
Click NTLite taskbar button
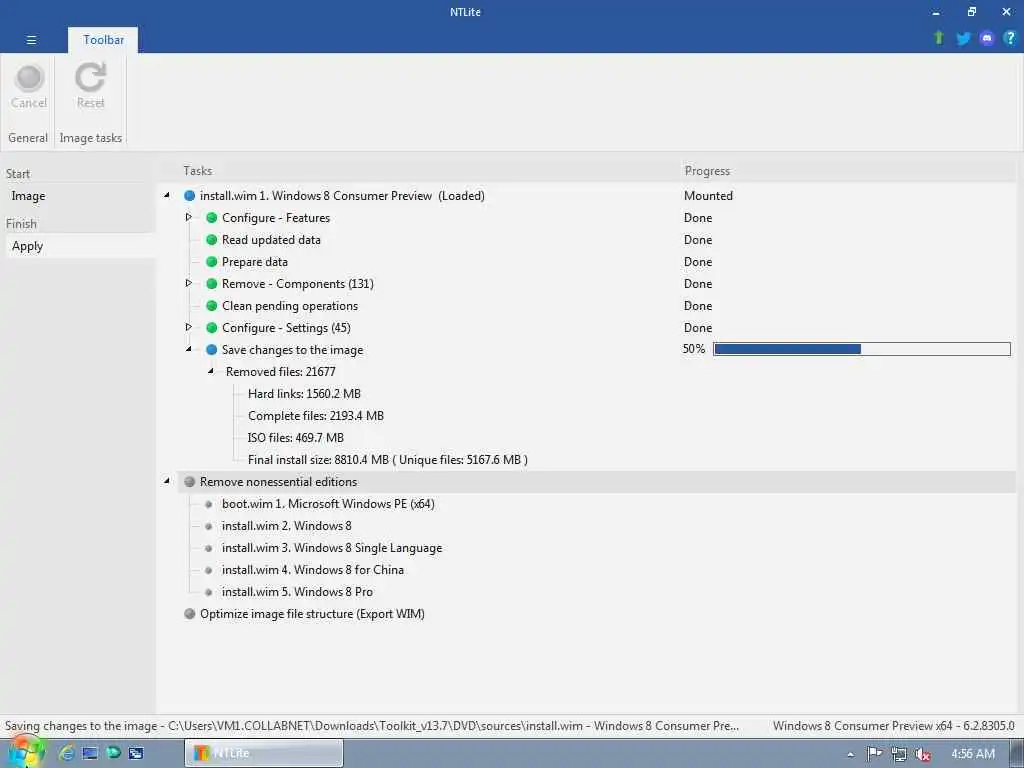[264, 753]
